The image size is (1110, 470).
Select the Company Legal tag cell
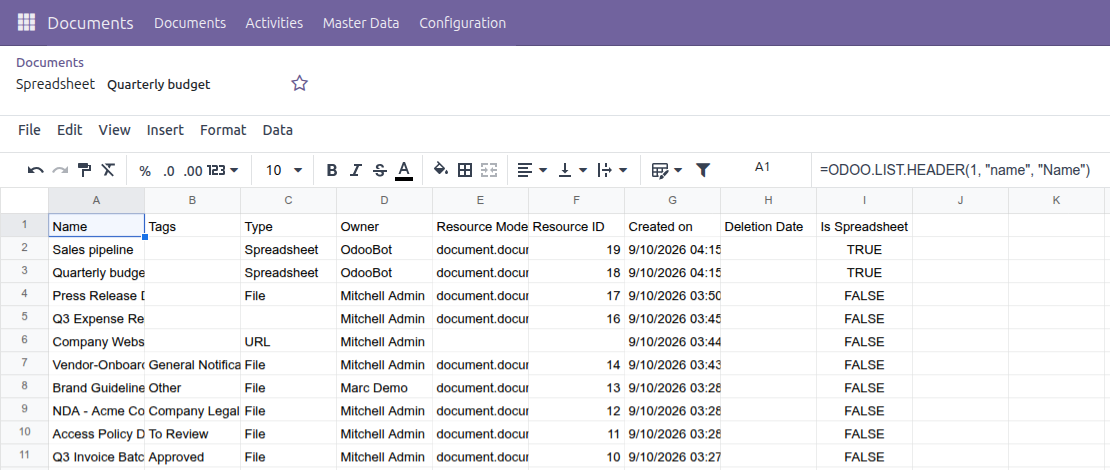(x=193, y=411)
